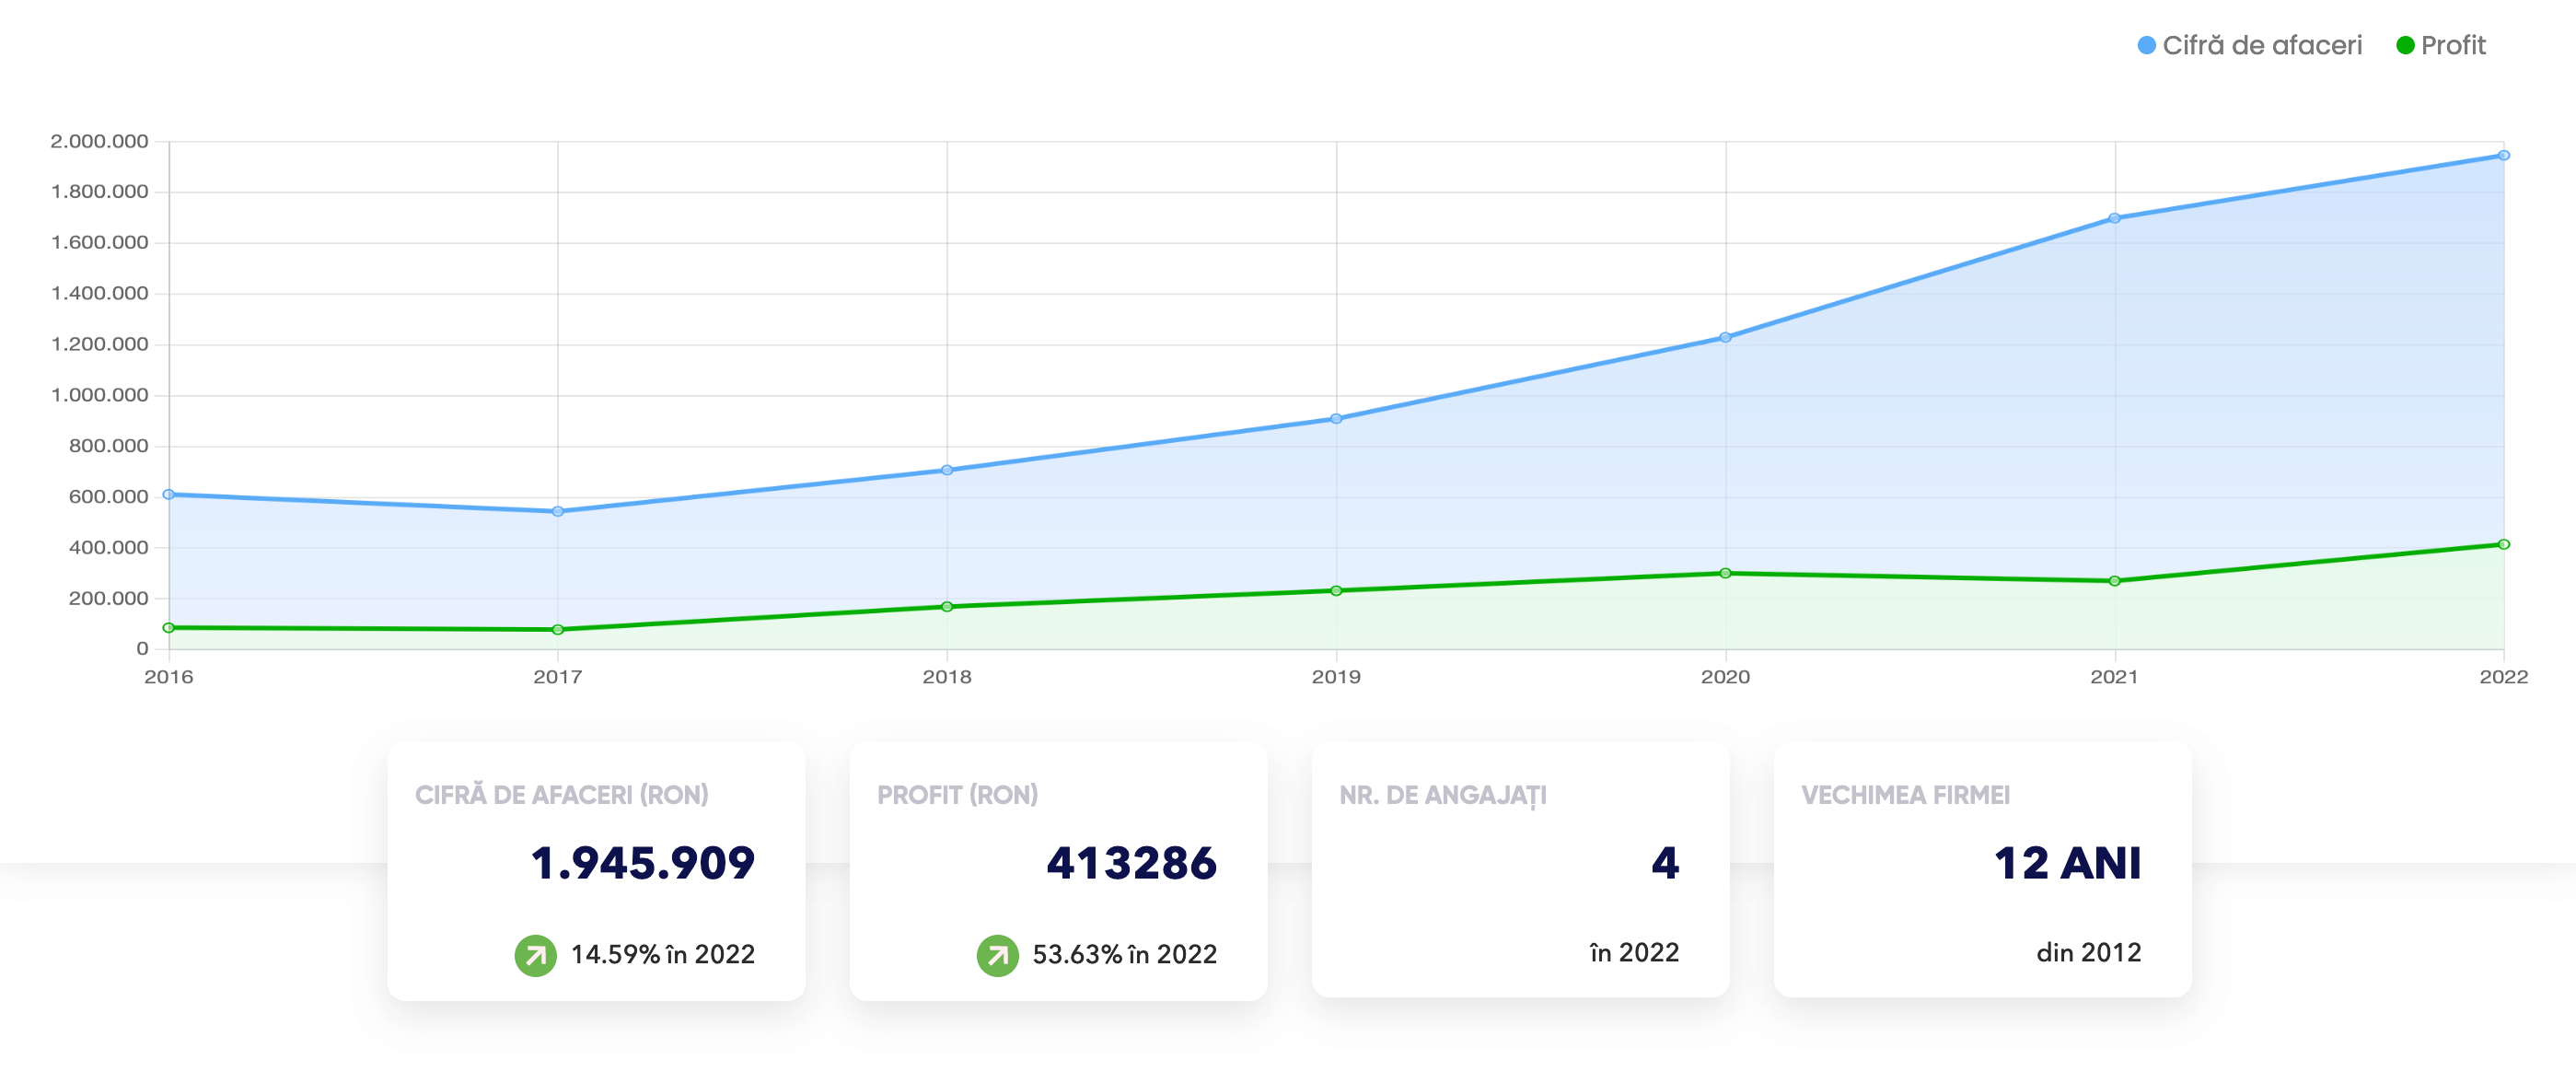Viewport: 2576px width, 1083px height.
Task: Select the 2020 turnover data point on blue line
Action: click(x=1725, y=337)
